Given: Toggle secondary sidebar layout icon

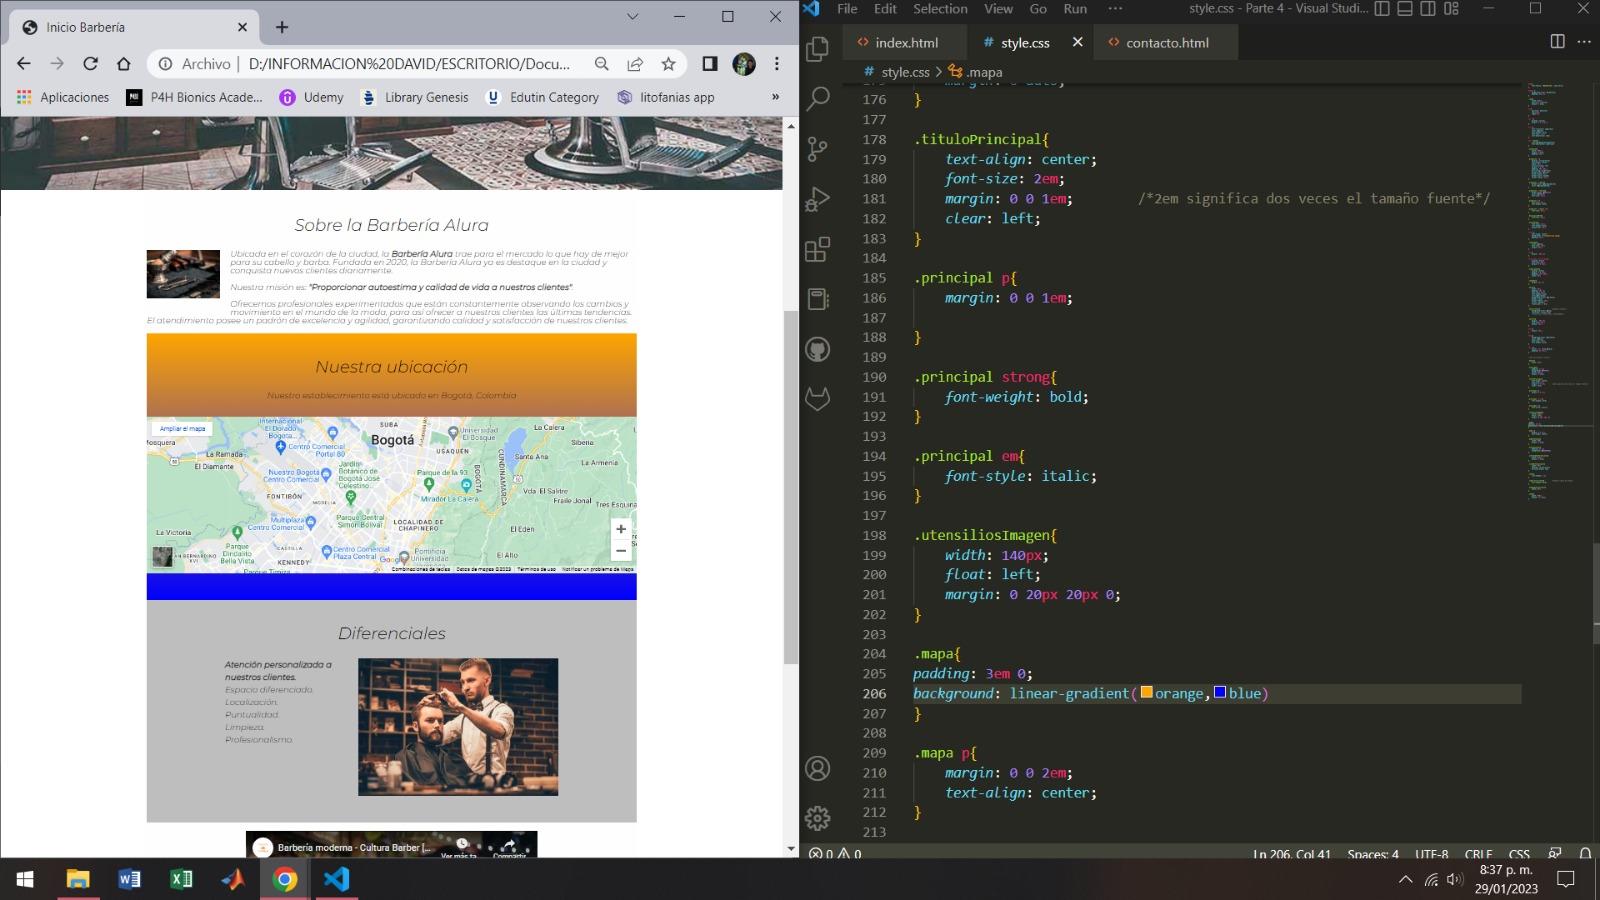Looking at the screenshot, I should (x=1428, y=9).
